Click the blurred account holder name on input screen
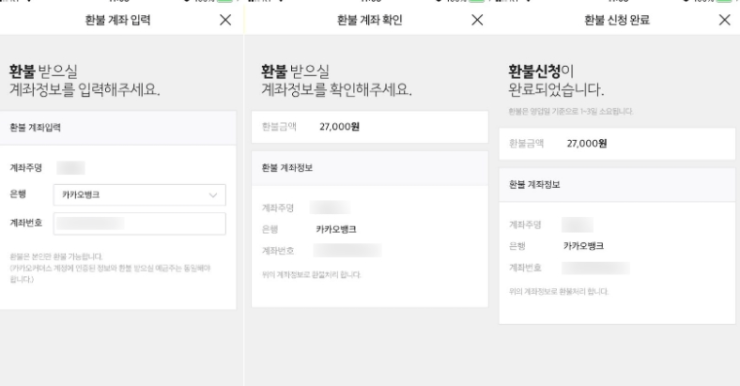740x386 pixels. point(71,168)
